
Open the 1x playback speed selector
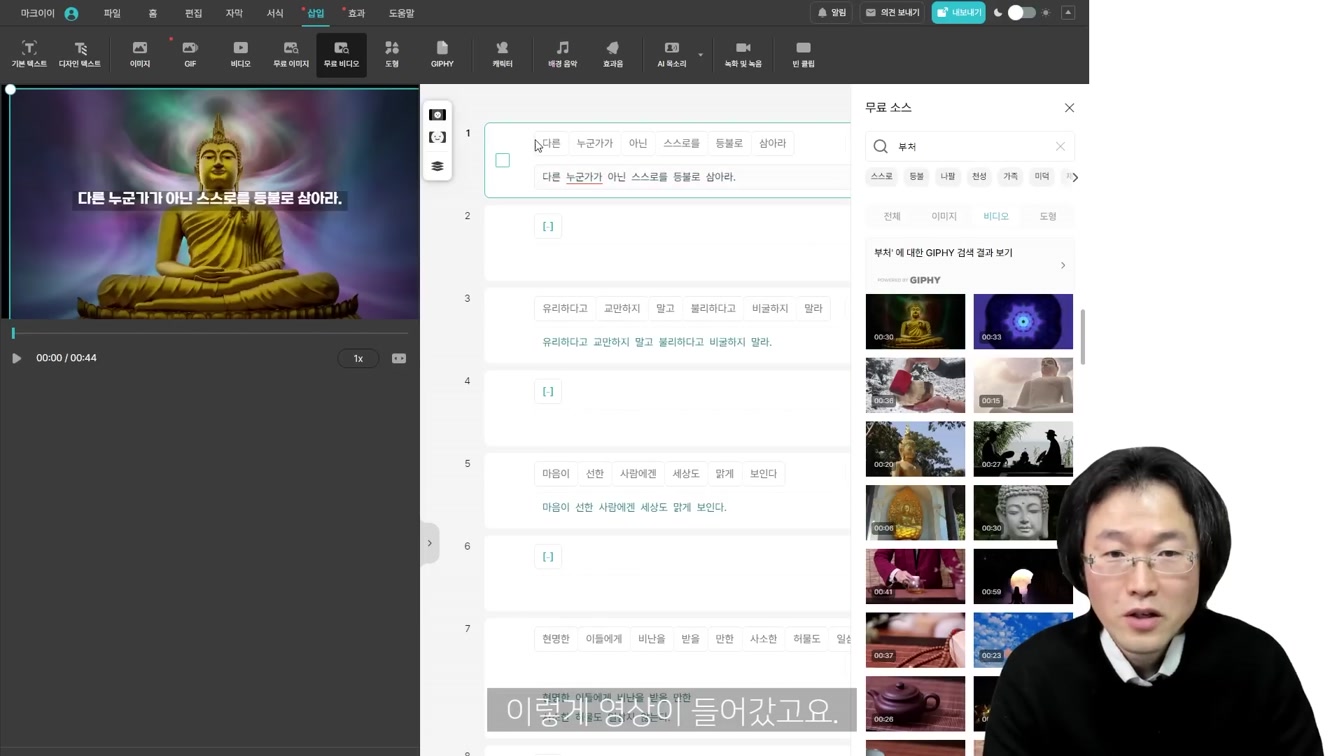click(358, 358)
